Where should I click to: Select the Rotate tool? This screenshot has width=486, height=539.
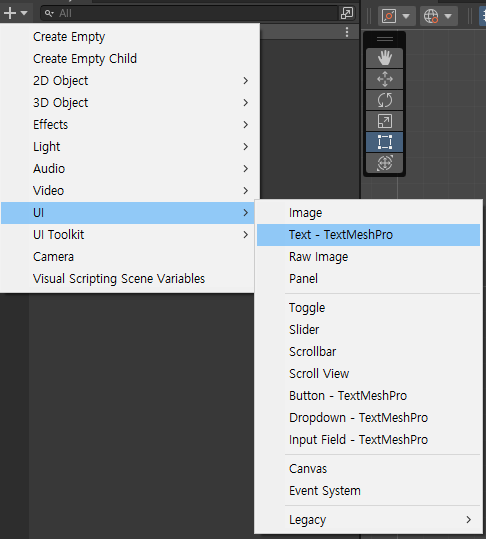pyautogui.click(x=385, y=100)
